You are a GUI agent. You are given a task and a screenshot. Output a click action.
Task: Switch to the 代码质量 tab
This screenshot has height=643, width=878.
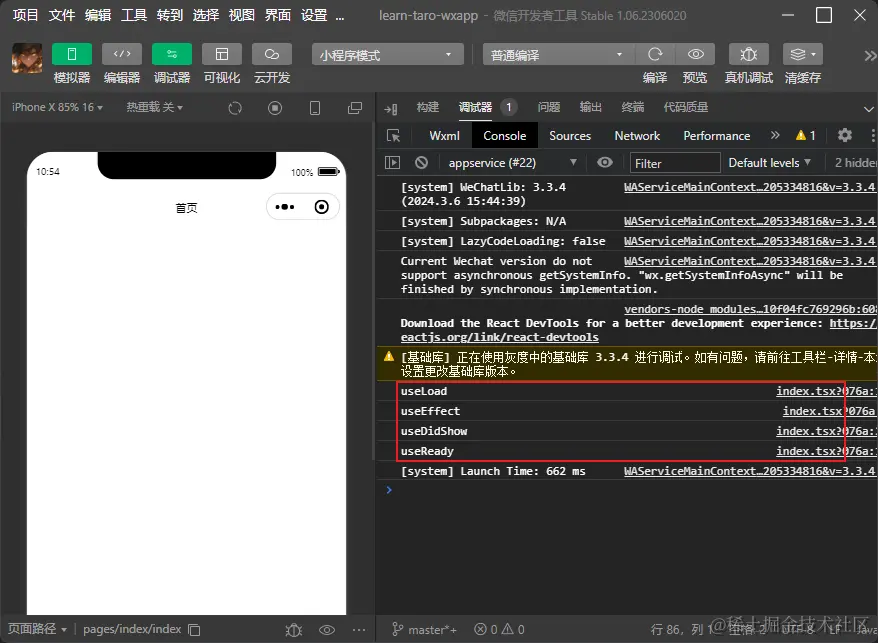click(686, 107)
